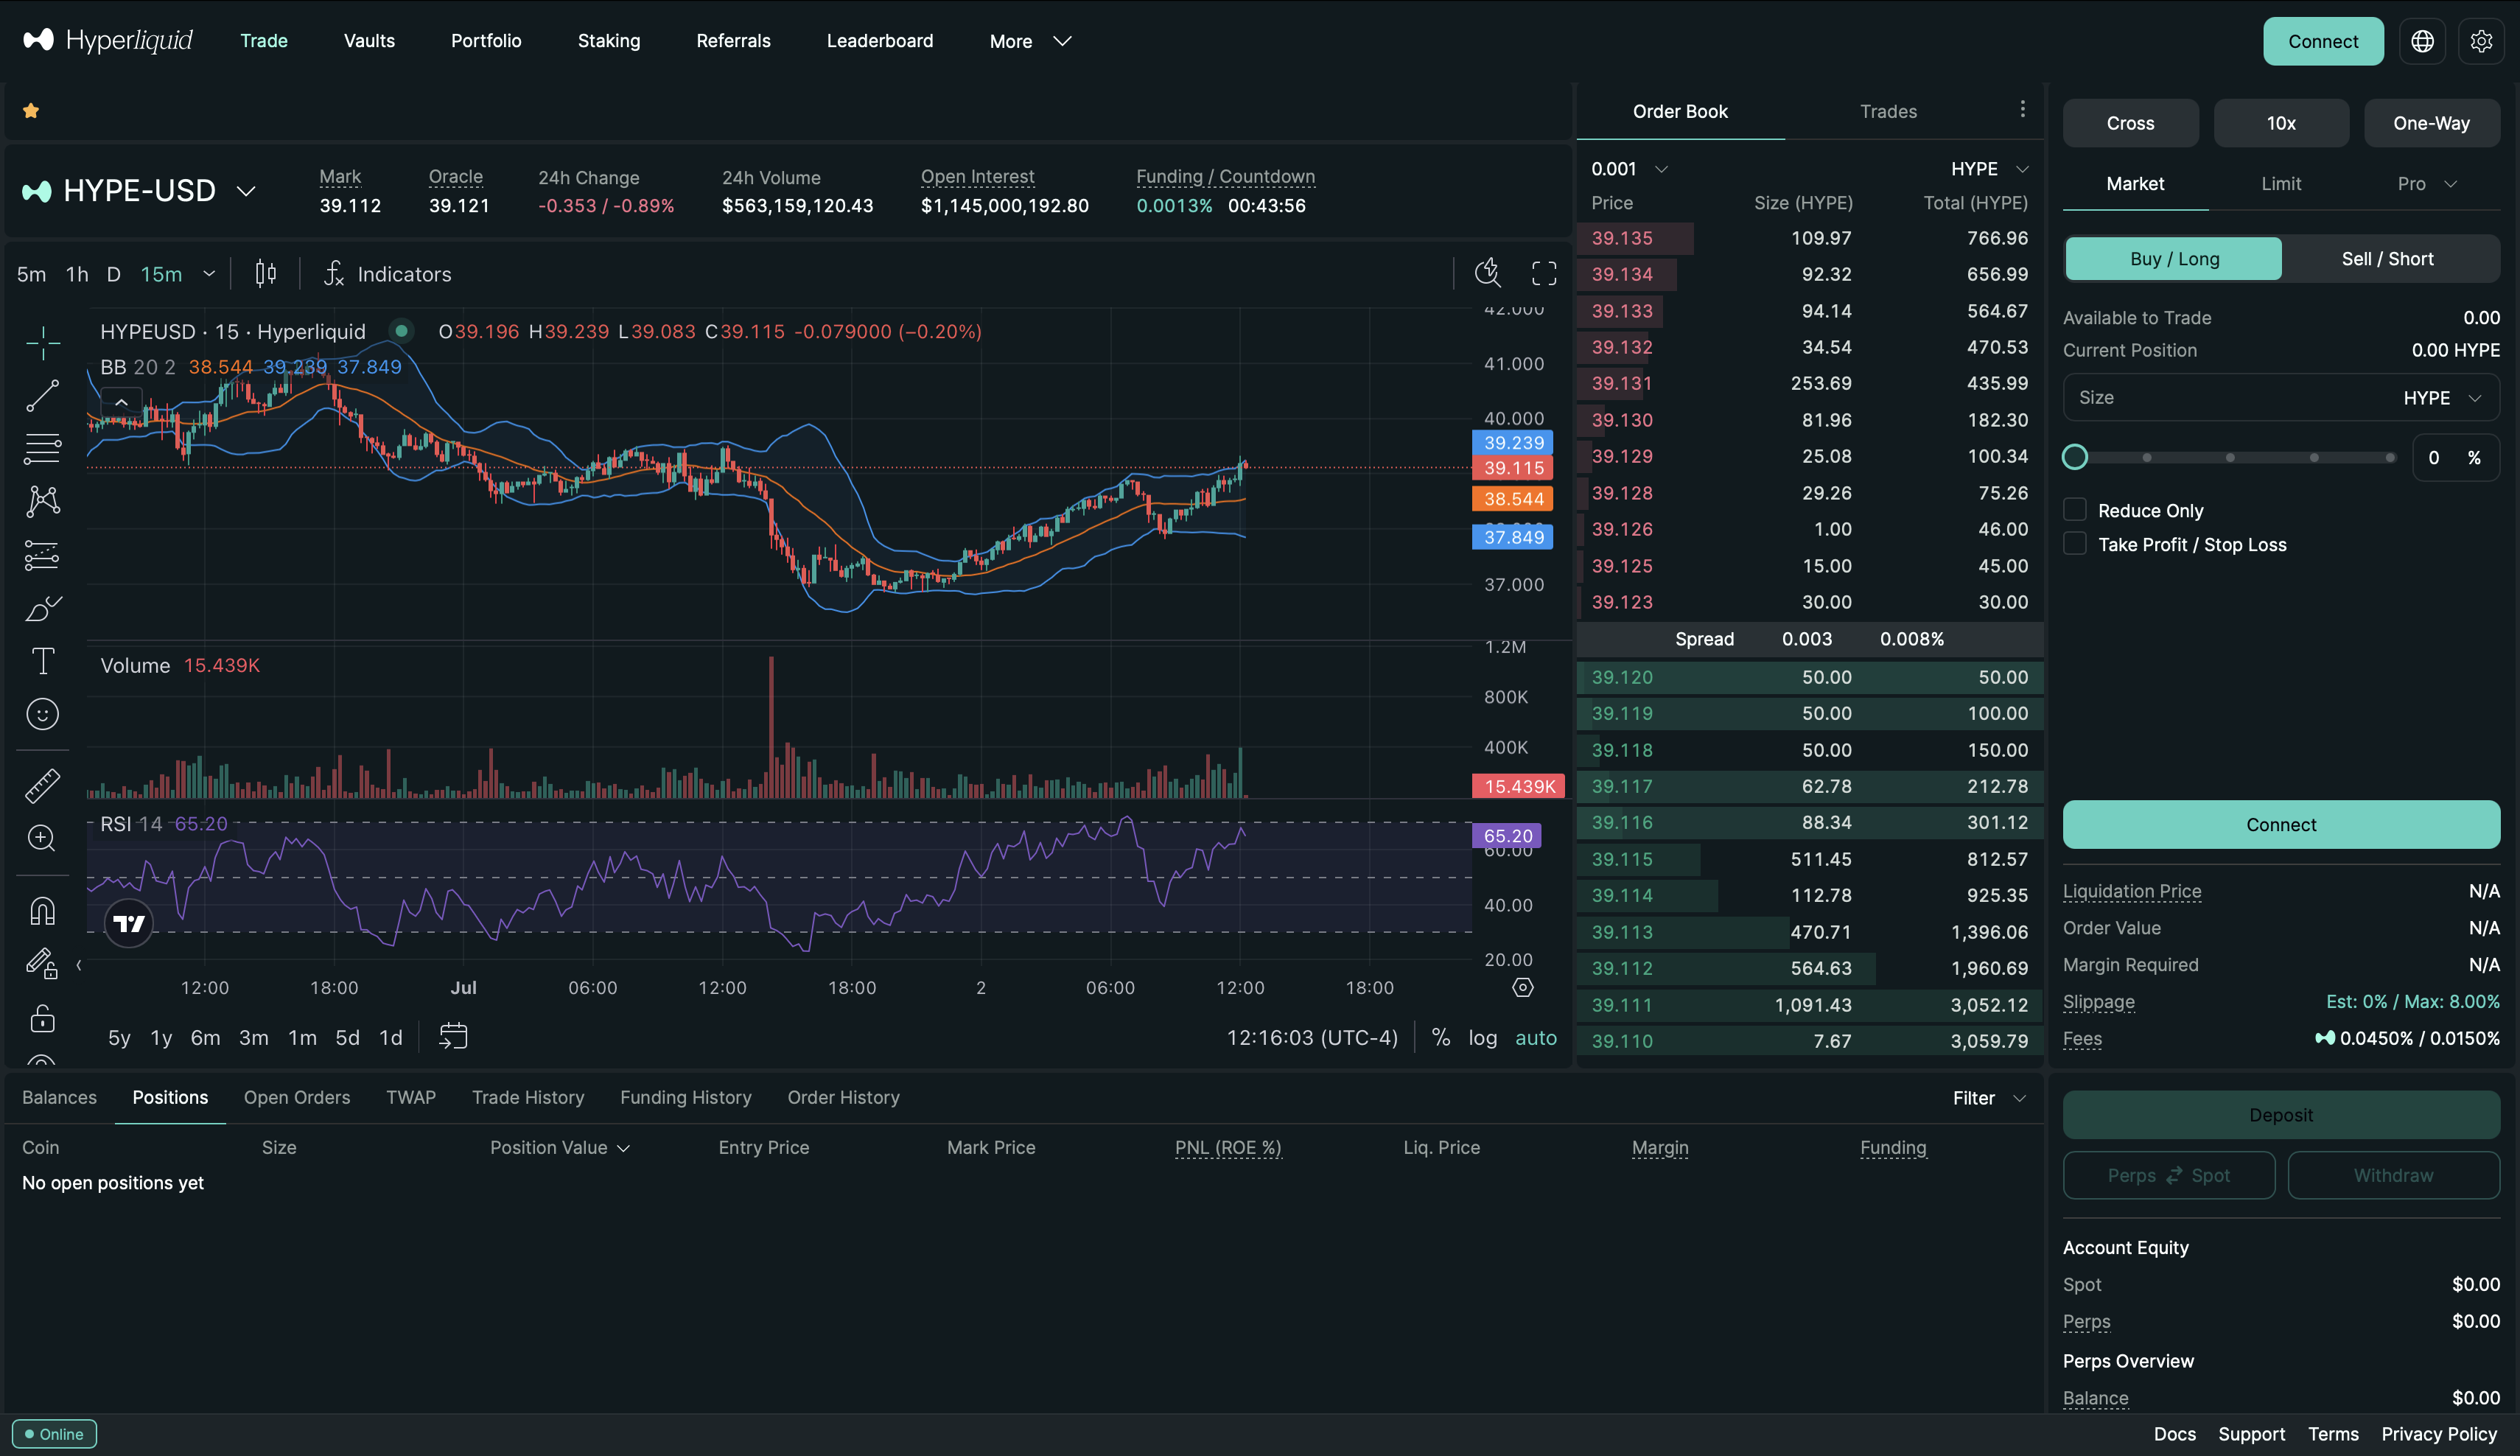Image resolution: width=2520 pixels, height=1456 pixels.
Task: Open the Filter dropdown
Action: [x=1989, y=1098]
